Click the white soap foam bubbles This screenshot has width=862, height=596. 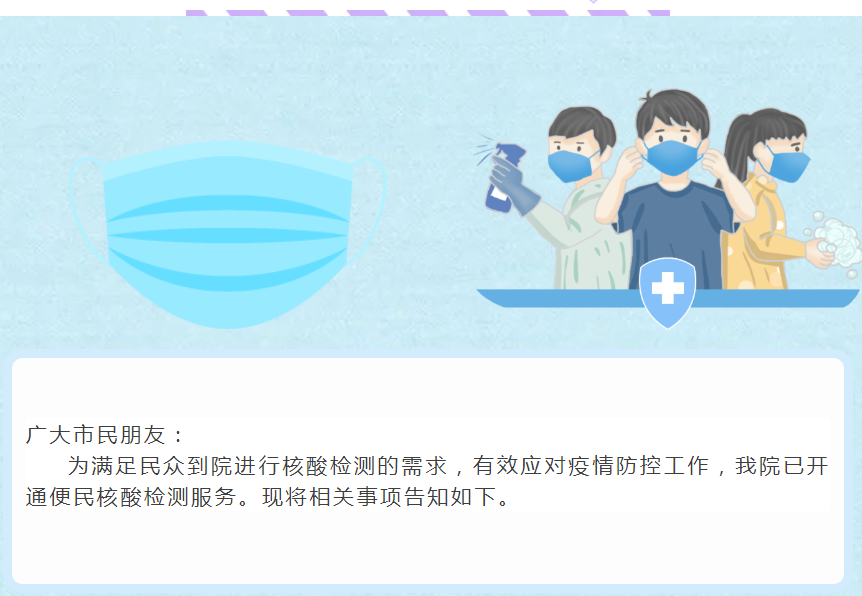(x=837, y=242)
